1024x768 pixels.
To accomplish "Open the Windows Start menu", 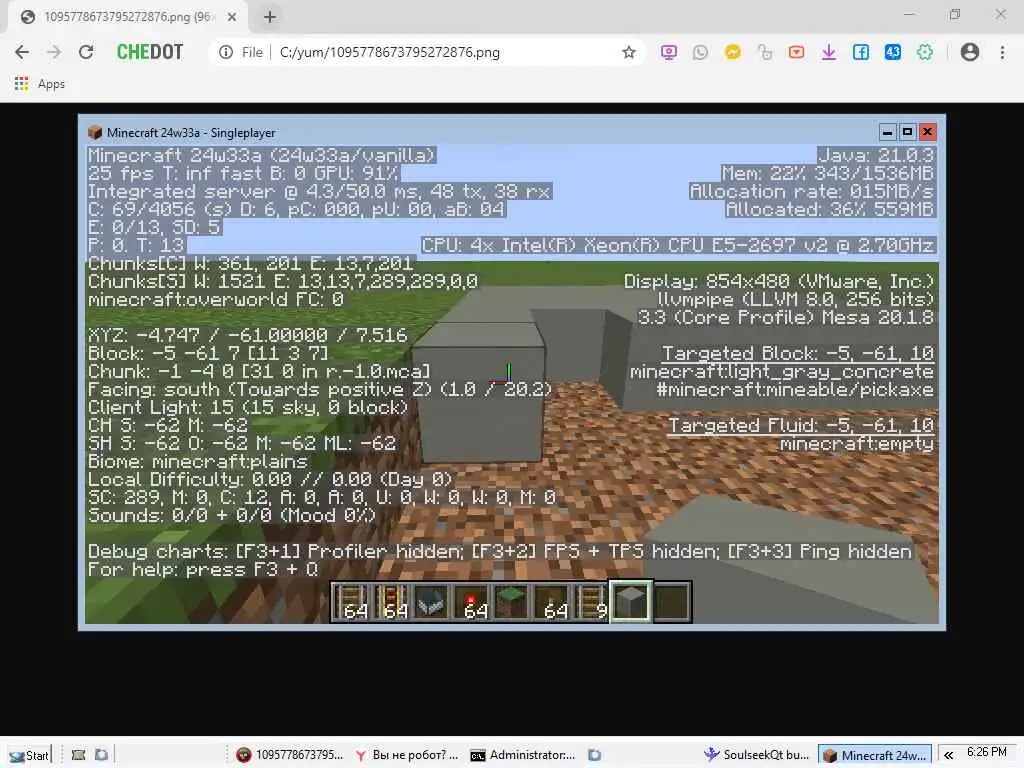I will (x=29, y=755).
